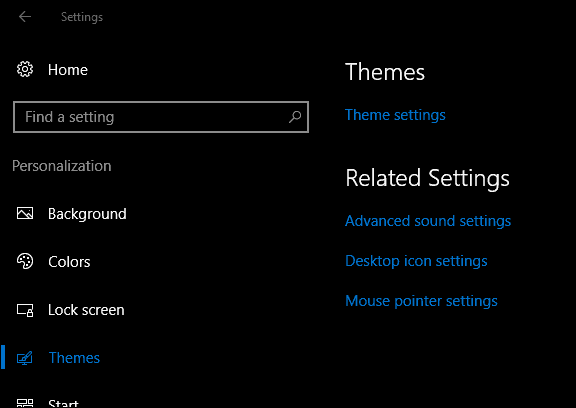The width and height of the screenshot is (576, 408).
Task: Click the magnifier icon in search box
Action: [295, 117]
